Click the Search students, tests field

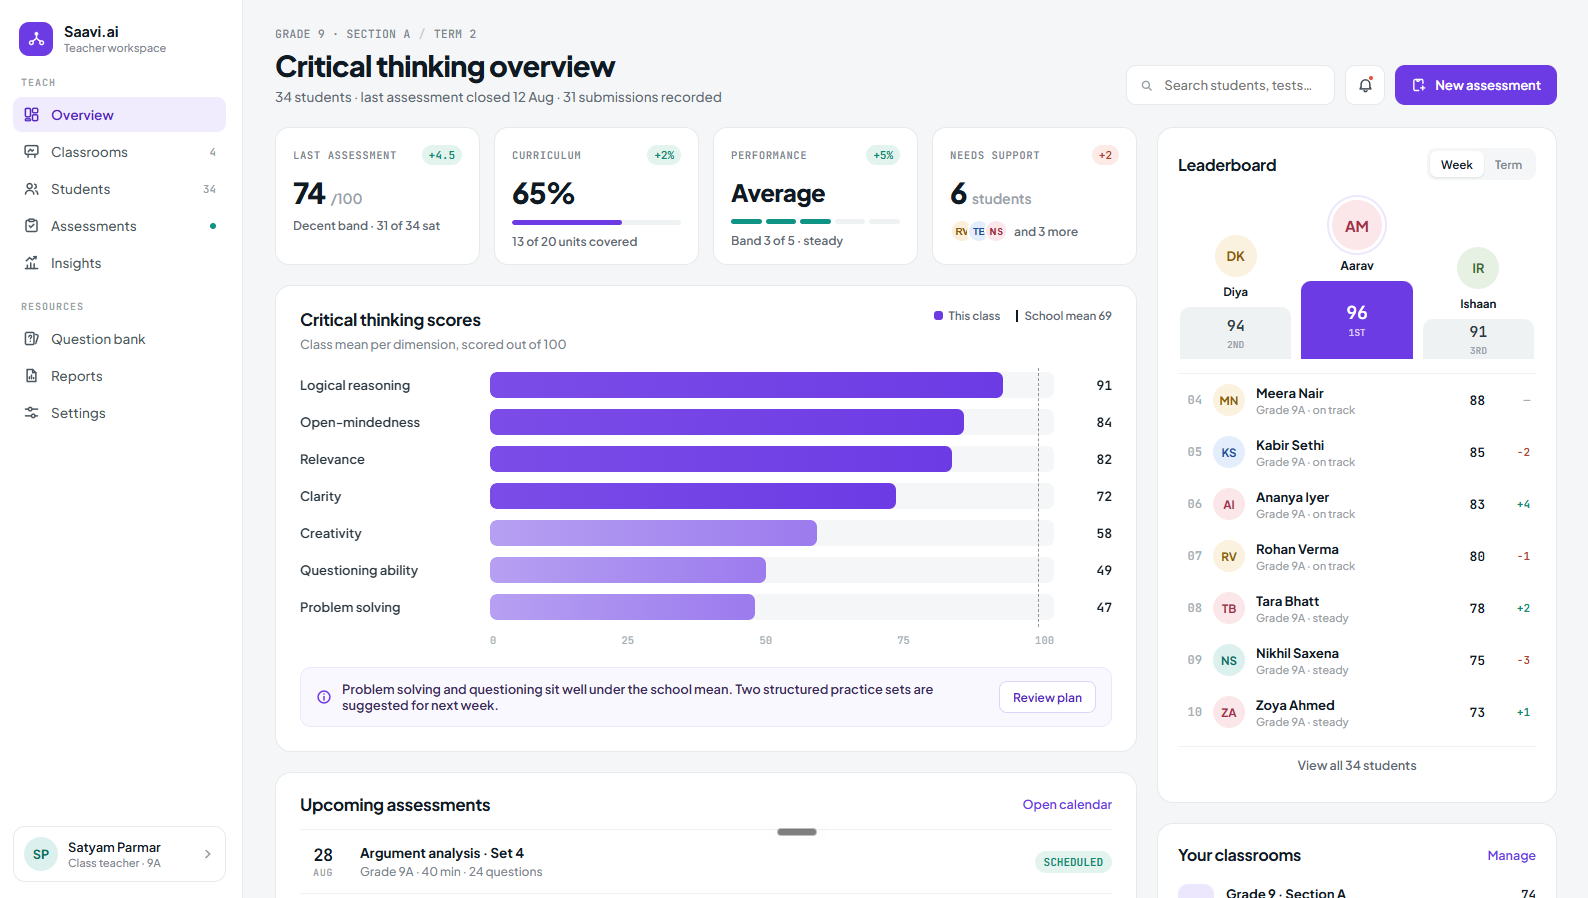coord(1230,85)
